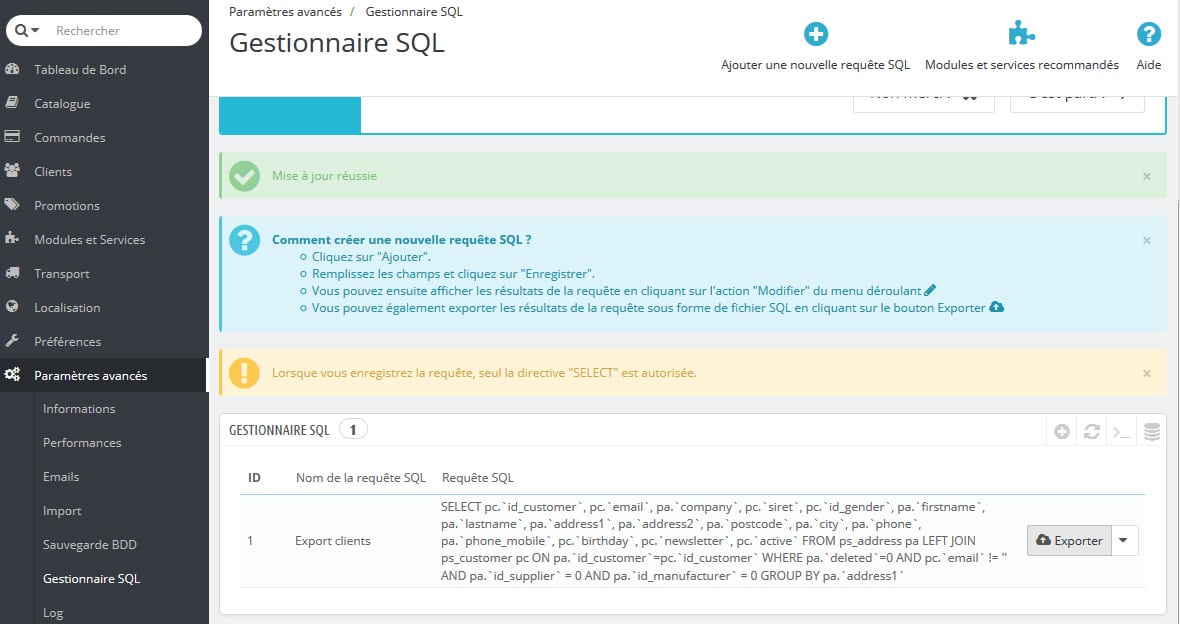1180x624 pixels.
Task: Click the Catalogue book icon
Action: (12, 102)
